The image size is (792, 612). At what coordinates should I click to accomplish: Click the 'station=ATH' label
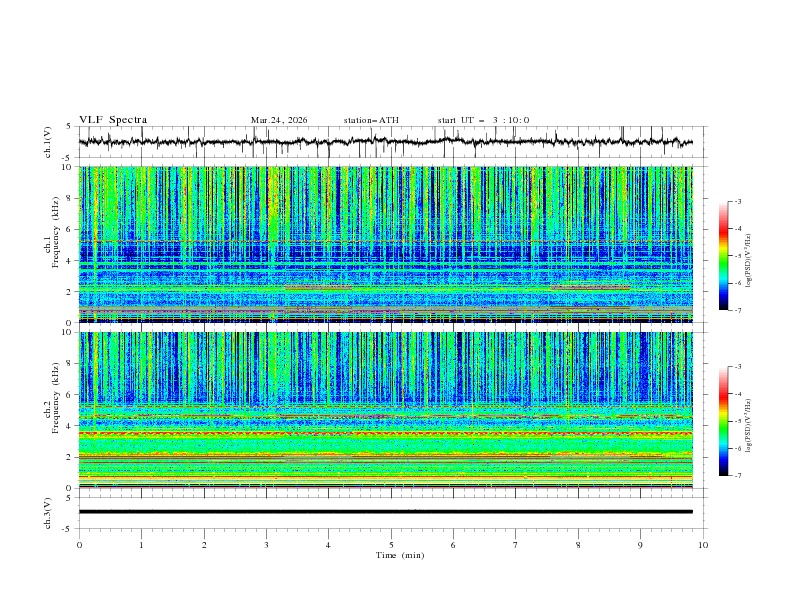coord(371,120)
